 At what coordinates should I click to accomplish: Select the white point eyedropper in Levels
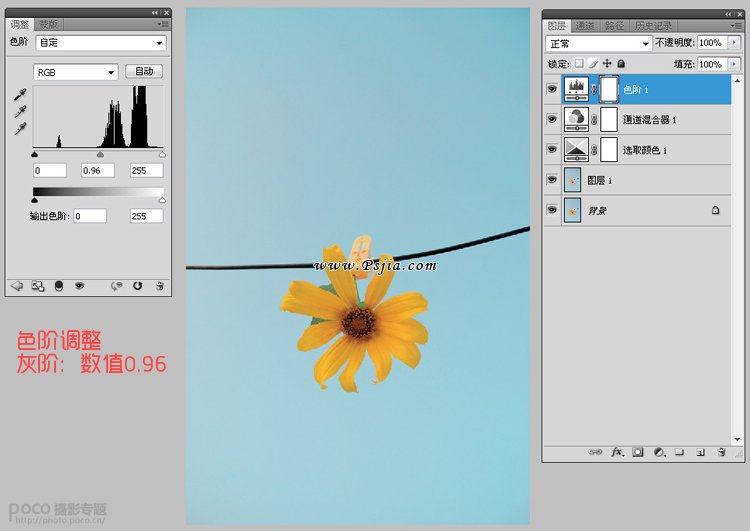click(19, 130)
